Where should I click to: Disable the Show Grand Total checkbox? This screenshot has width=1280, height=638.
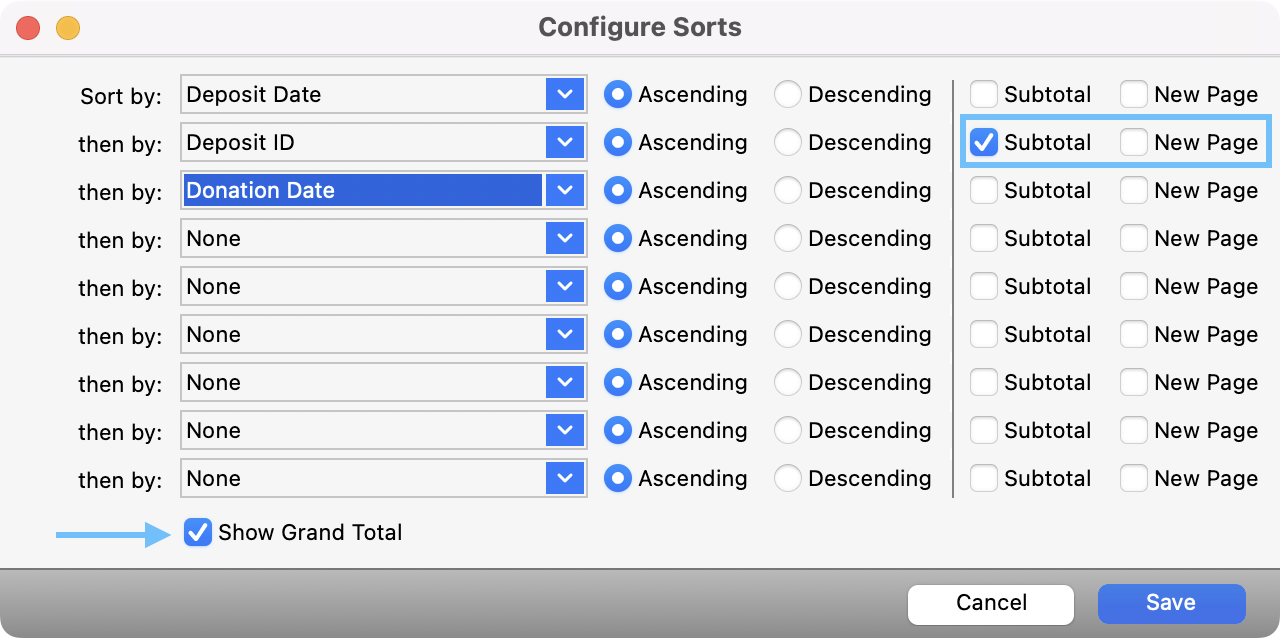(198, 533)
